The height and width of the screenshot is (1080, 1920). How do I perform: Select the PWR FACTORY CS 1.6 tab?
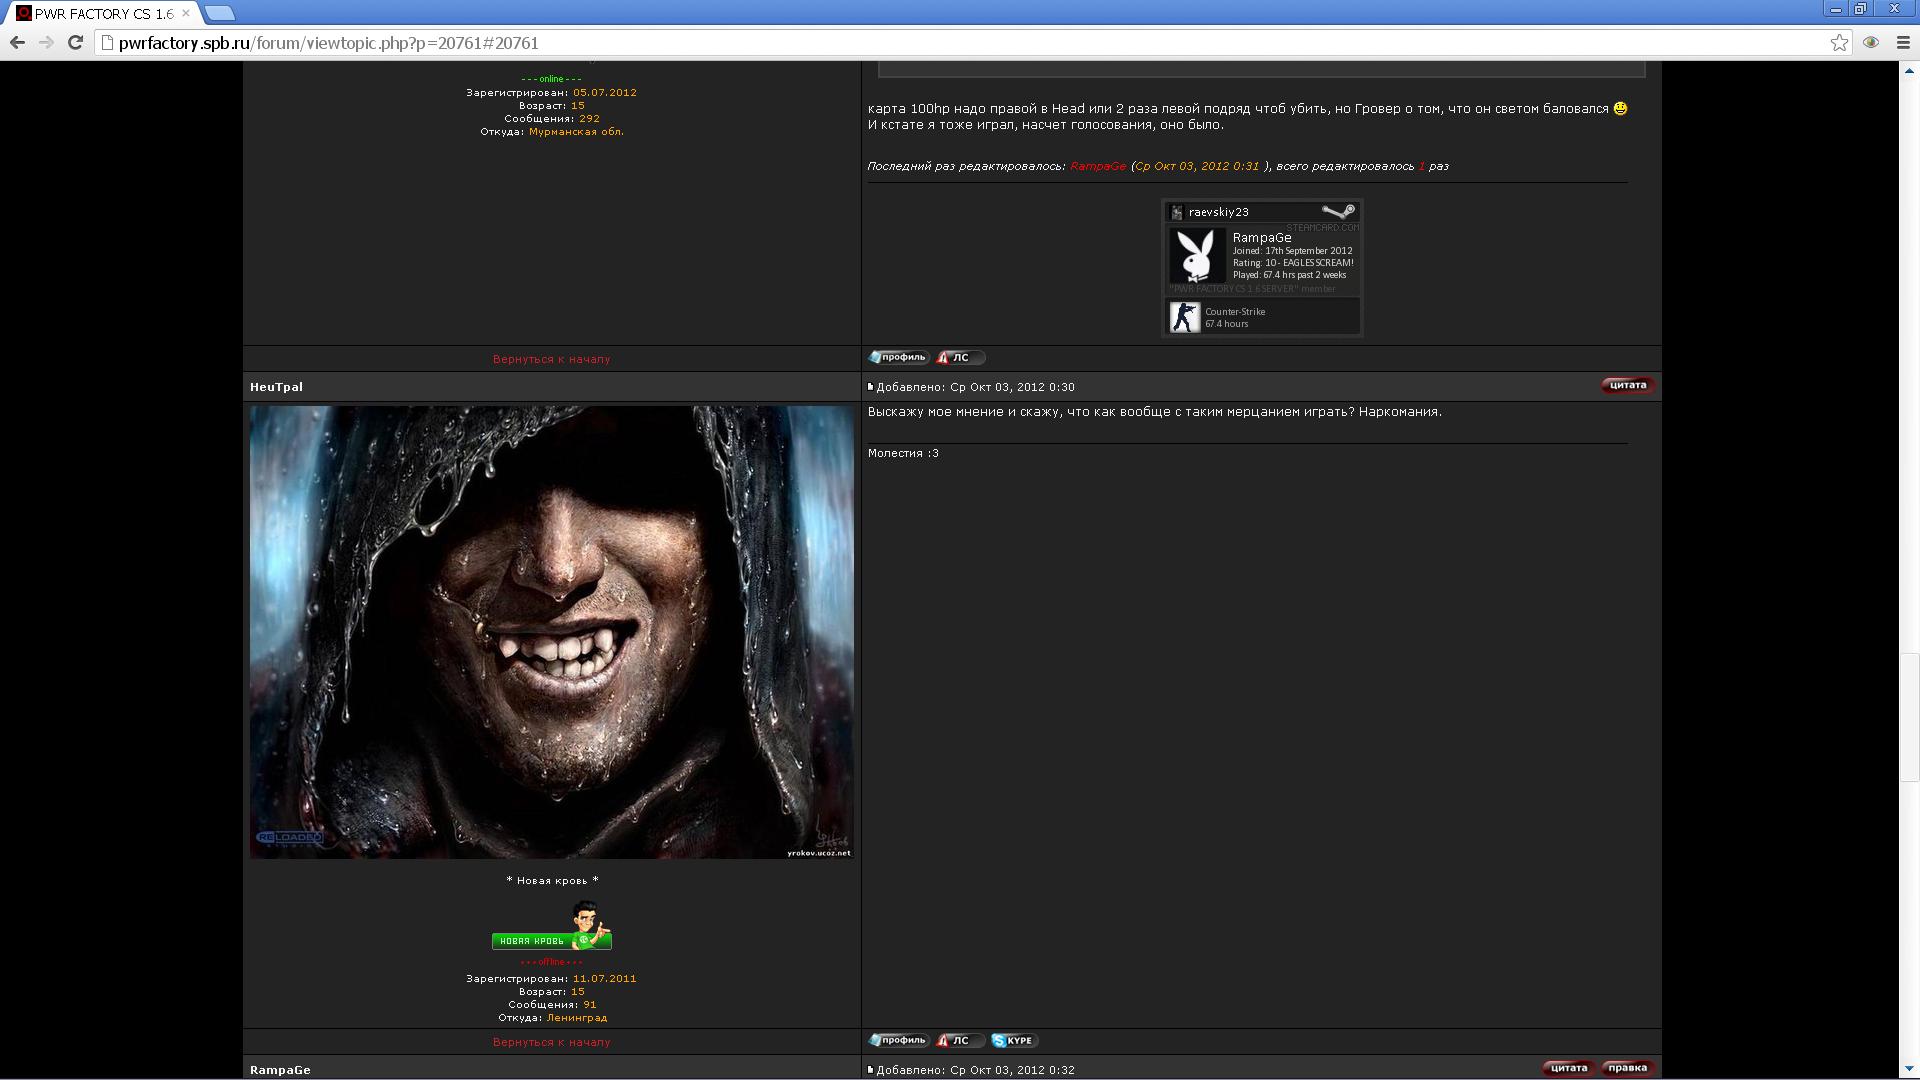click(x=100, y=13)
